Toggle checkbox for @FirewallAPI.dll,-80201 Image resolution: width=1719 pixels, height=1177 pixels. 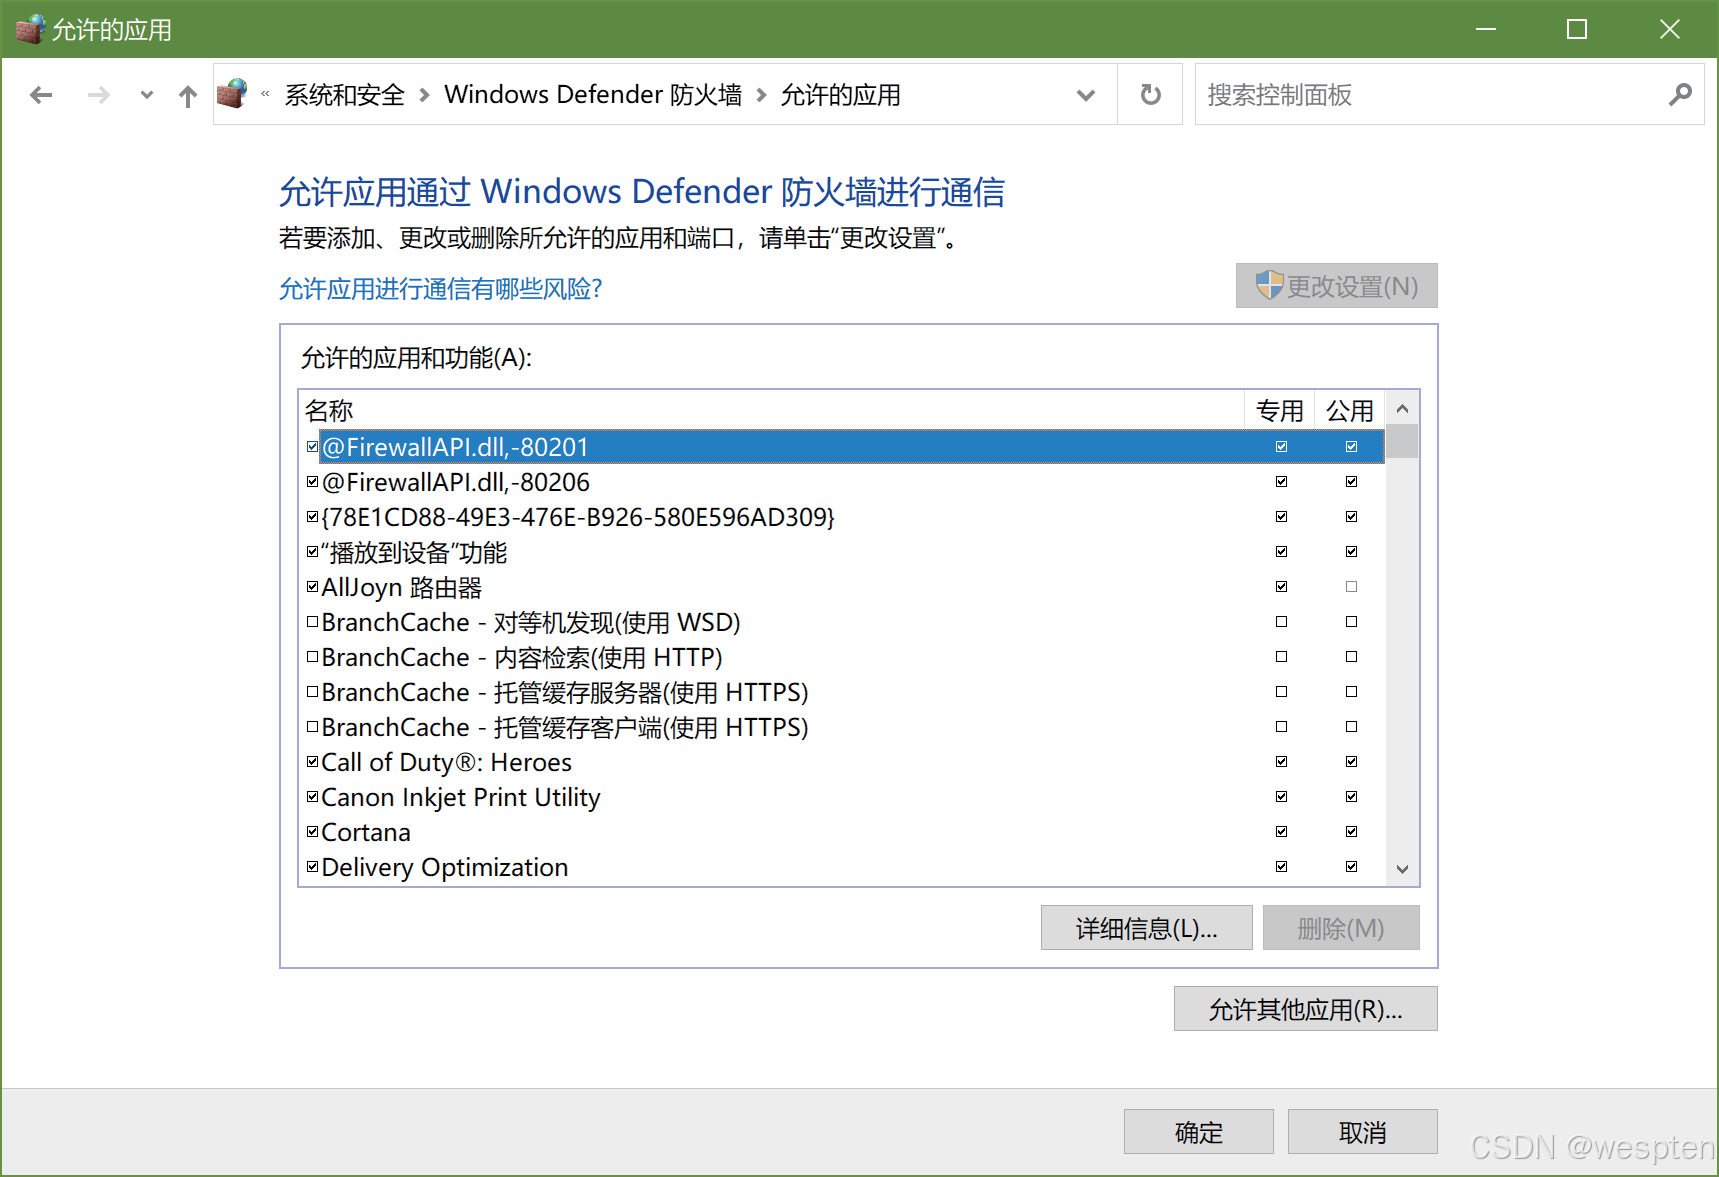pos(313,447)
